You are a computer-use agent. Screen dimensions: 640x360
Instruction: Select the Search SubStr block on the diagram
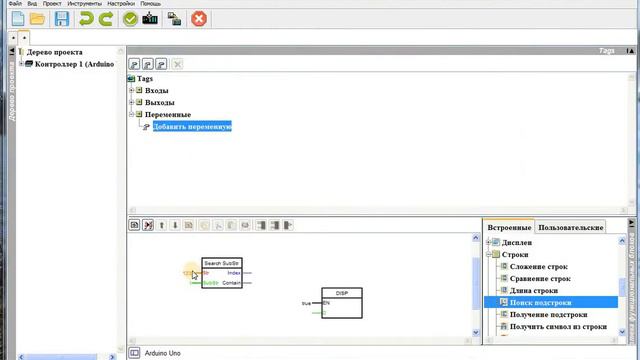(x=222, y=273)
